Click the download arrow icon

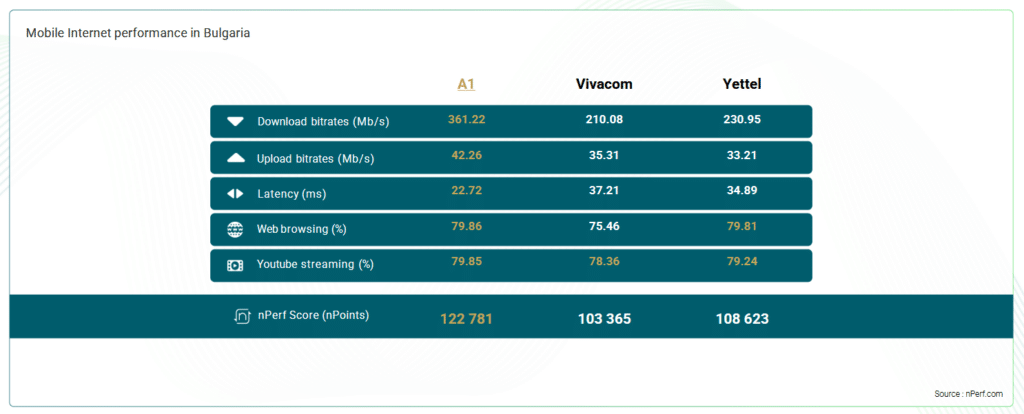pyautogui.click(x=235, y=121)
